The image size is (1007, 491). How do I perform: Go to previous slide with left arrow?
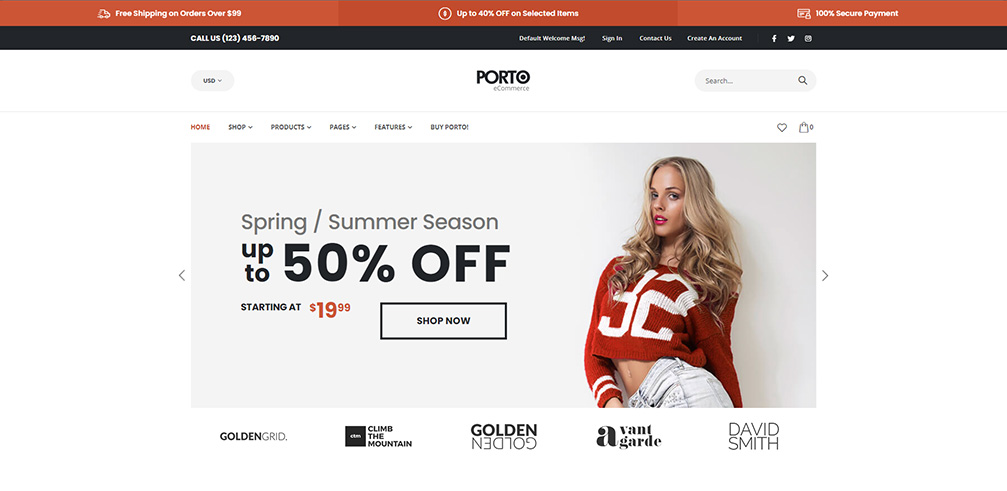(x=182, y=275)
